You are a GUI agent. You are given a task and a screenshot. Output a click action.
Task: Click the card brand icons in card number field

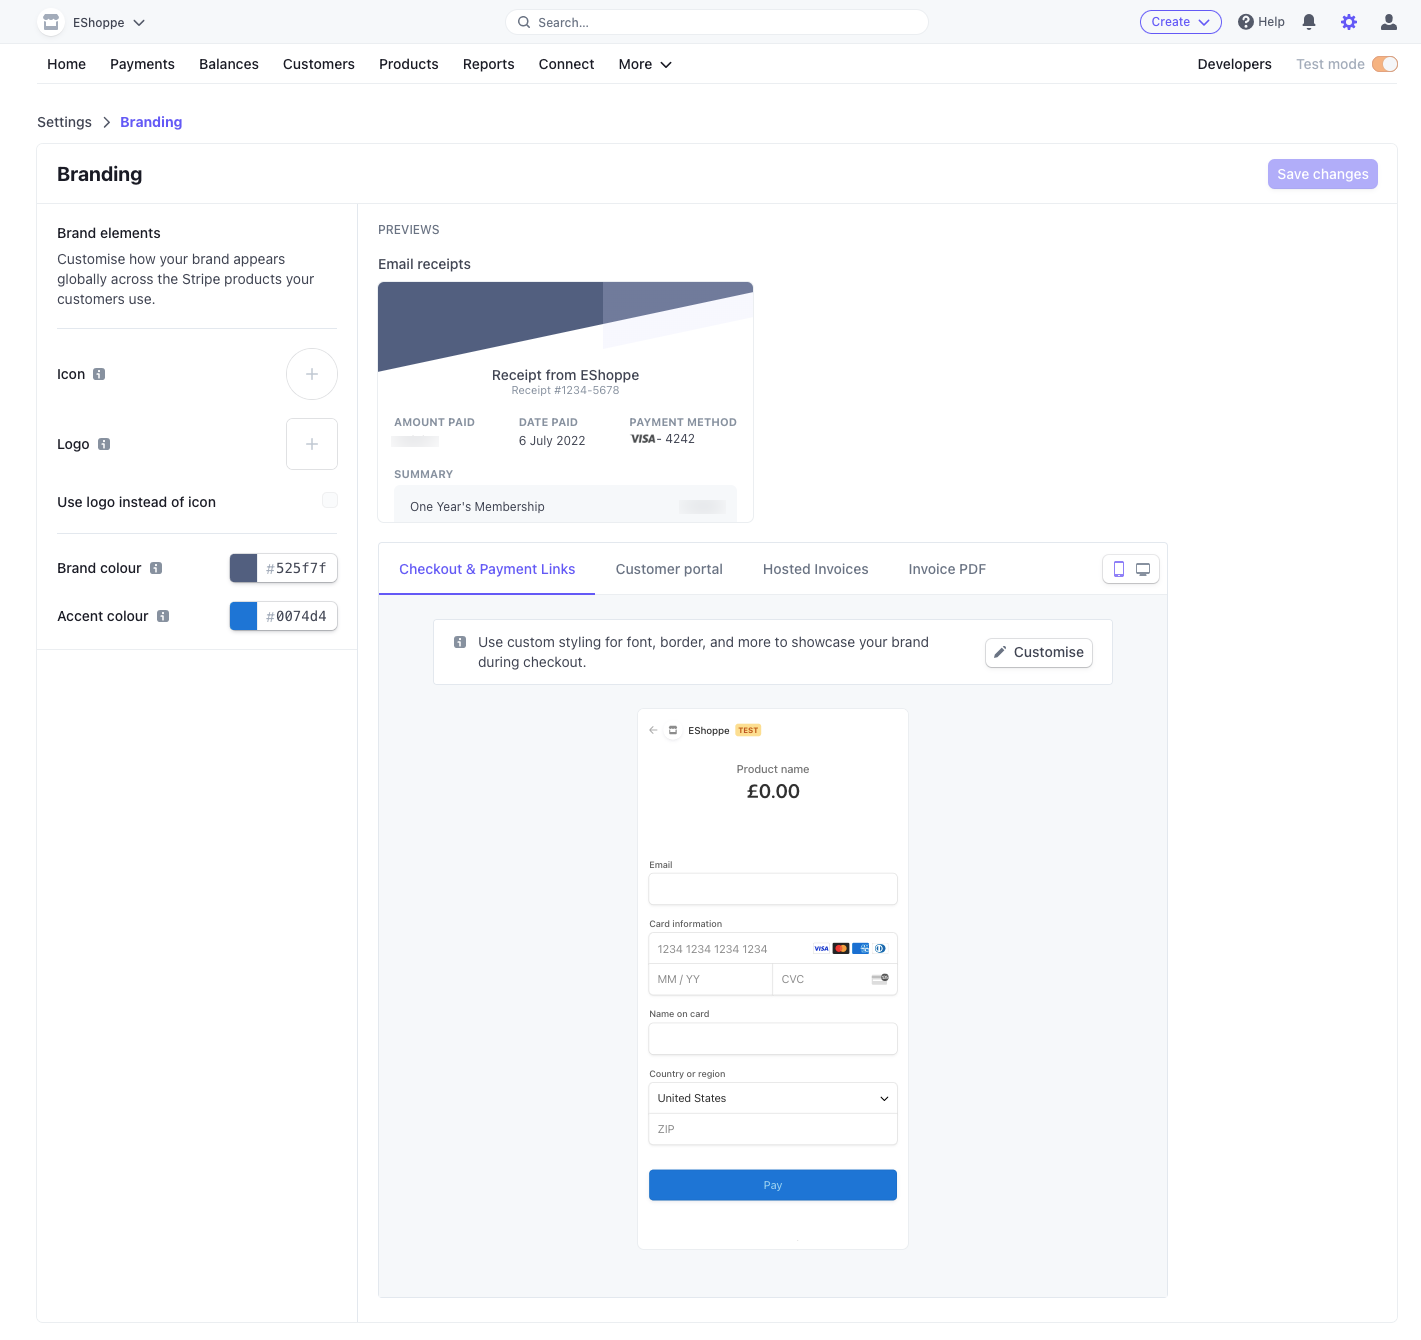850,948
